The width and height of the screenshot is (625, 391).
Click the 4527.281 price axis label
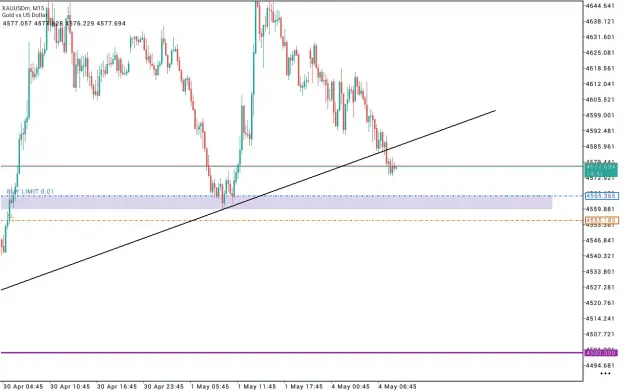(x=600, y=287)
